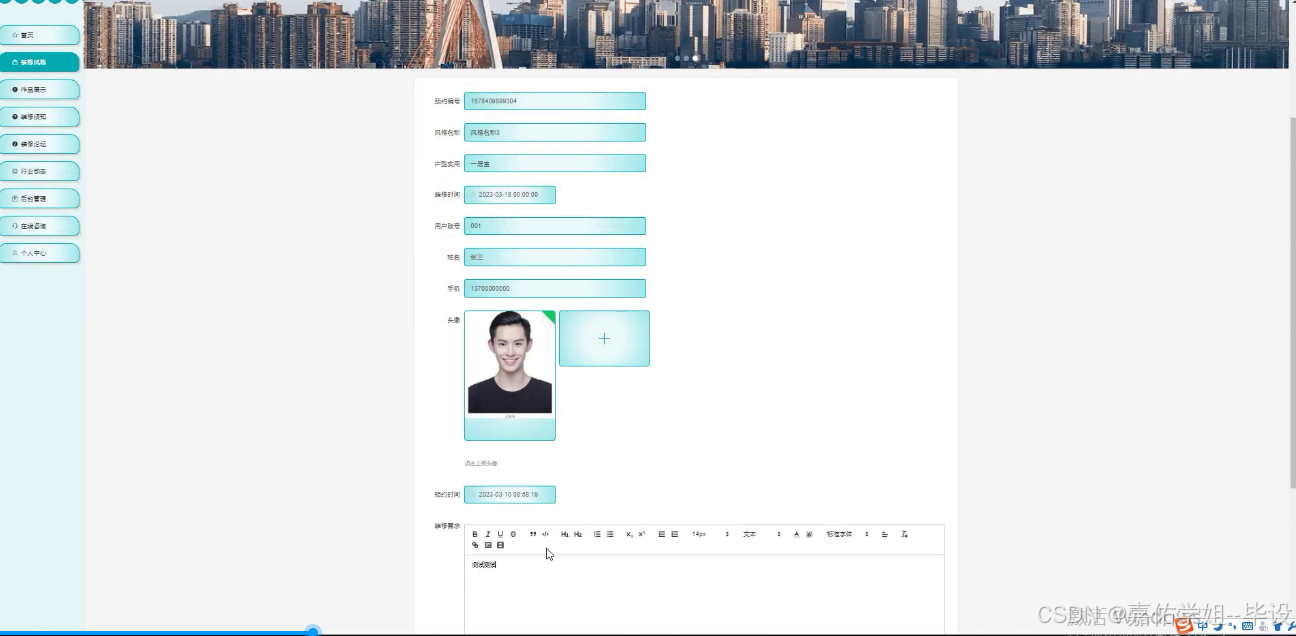
Task: Click the plus box to upload avatar
Action: pyautogui.click(x=604, y=338)
